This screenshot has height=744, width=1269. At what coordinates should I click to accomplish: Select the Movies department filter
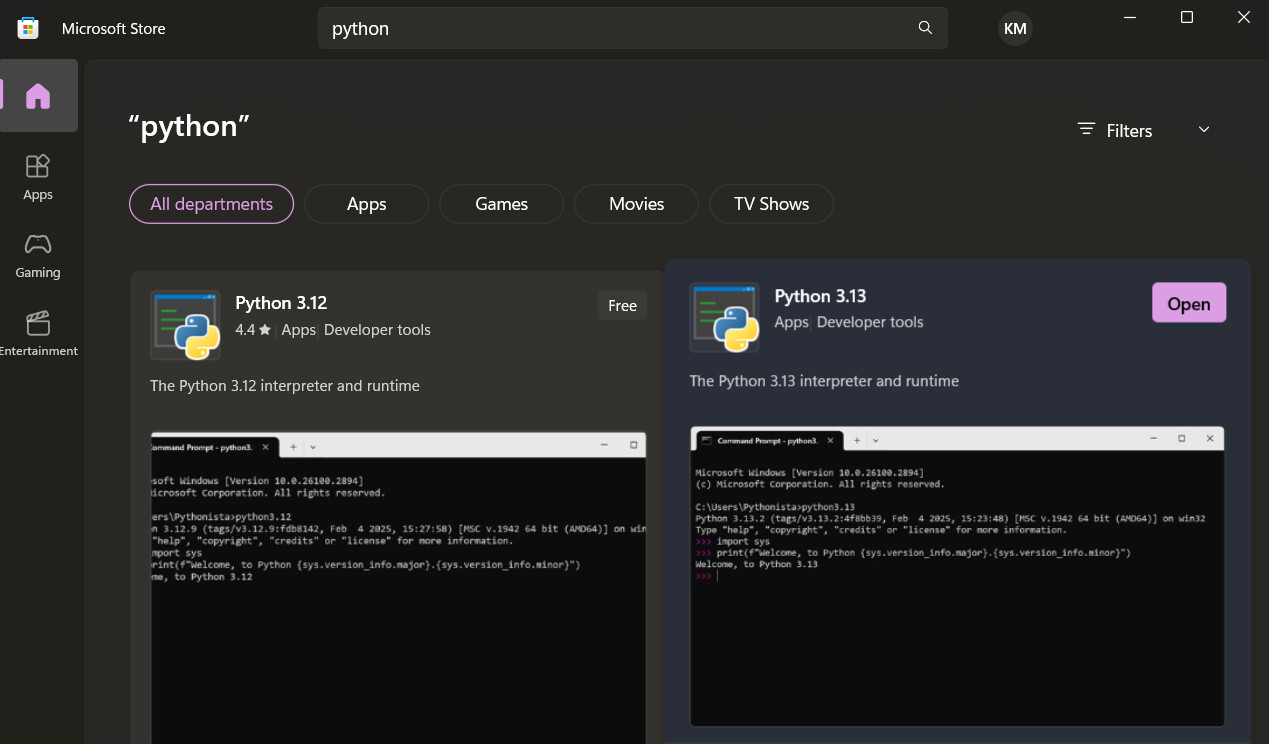[636, 204]
